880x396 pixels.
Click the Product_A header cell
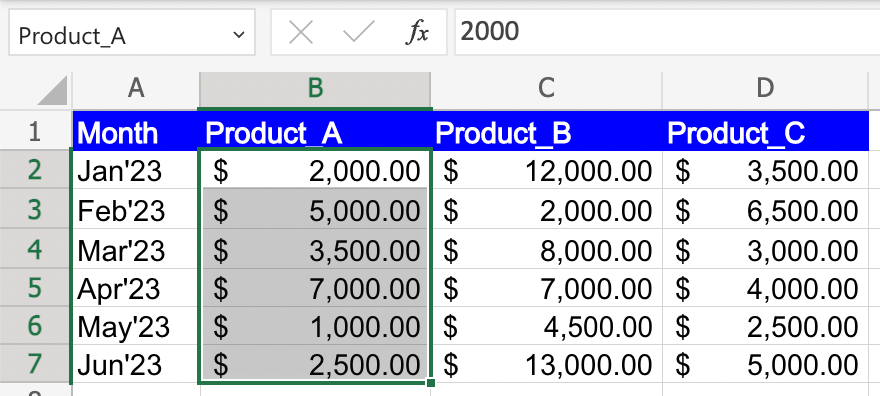click(x=315, y=131)
